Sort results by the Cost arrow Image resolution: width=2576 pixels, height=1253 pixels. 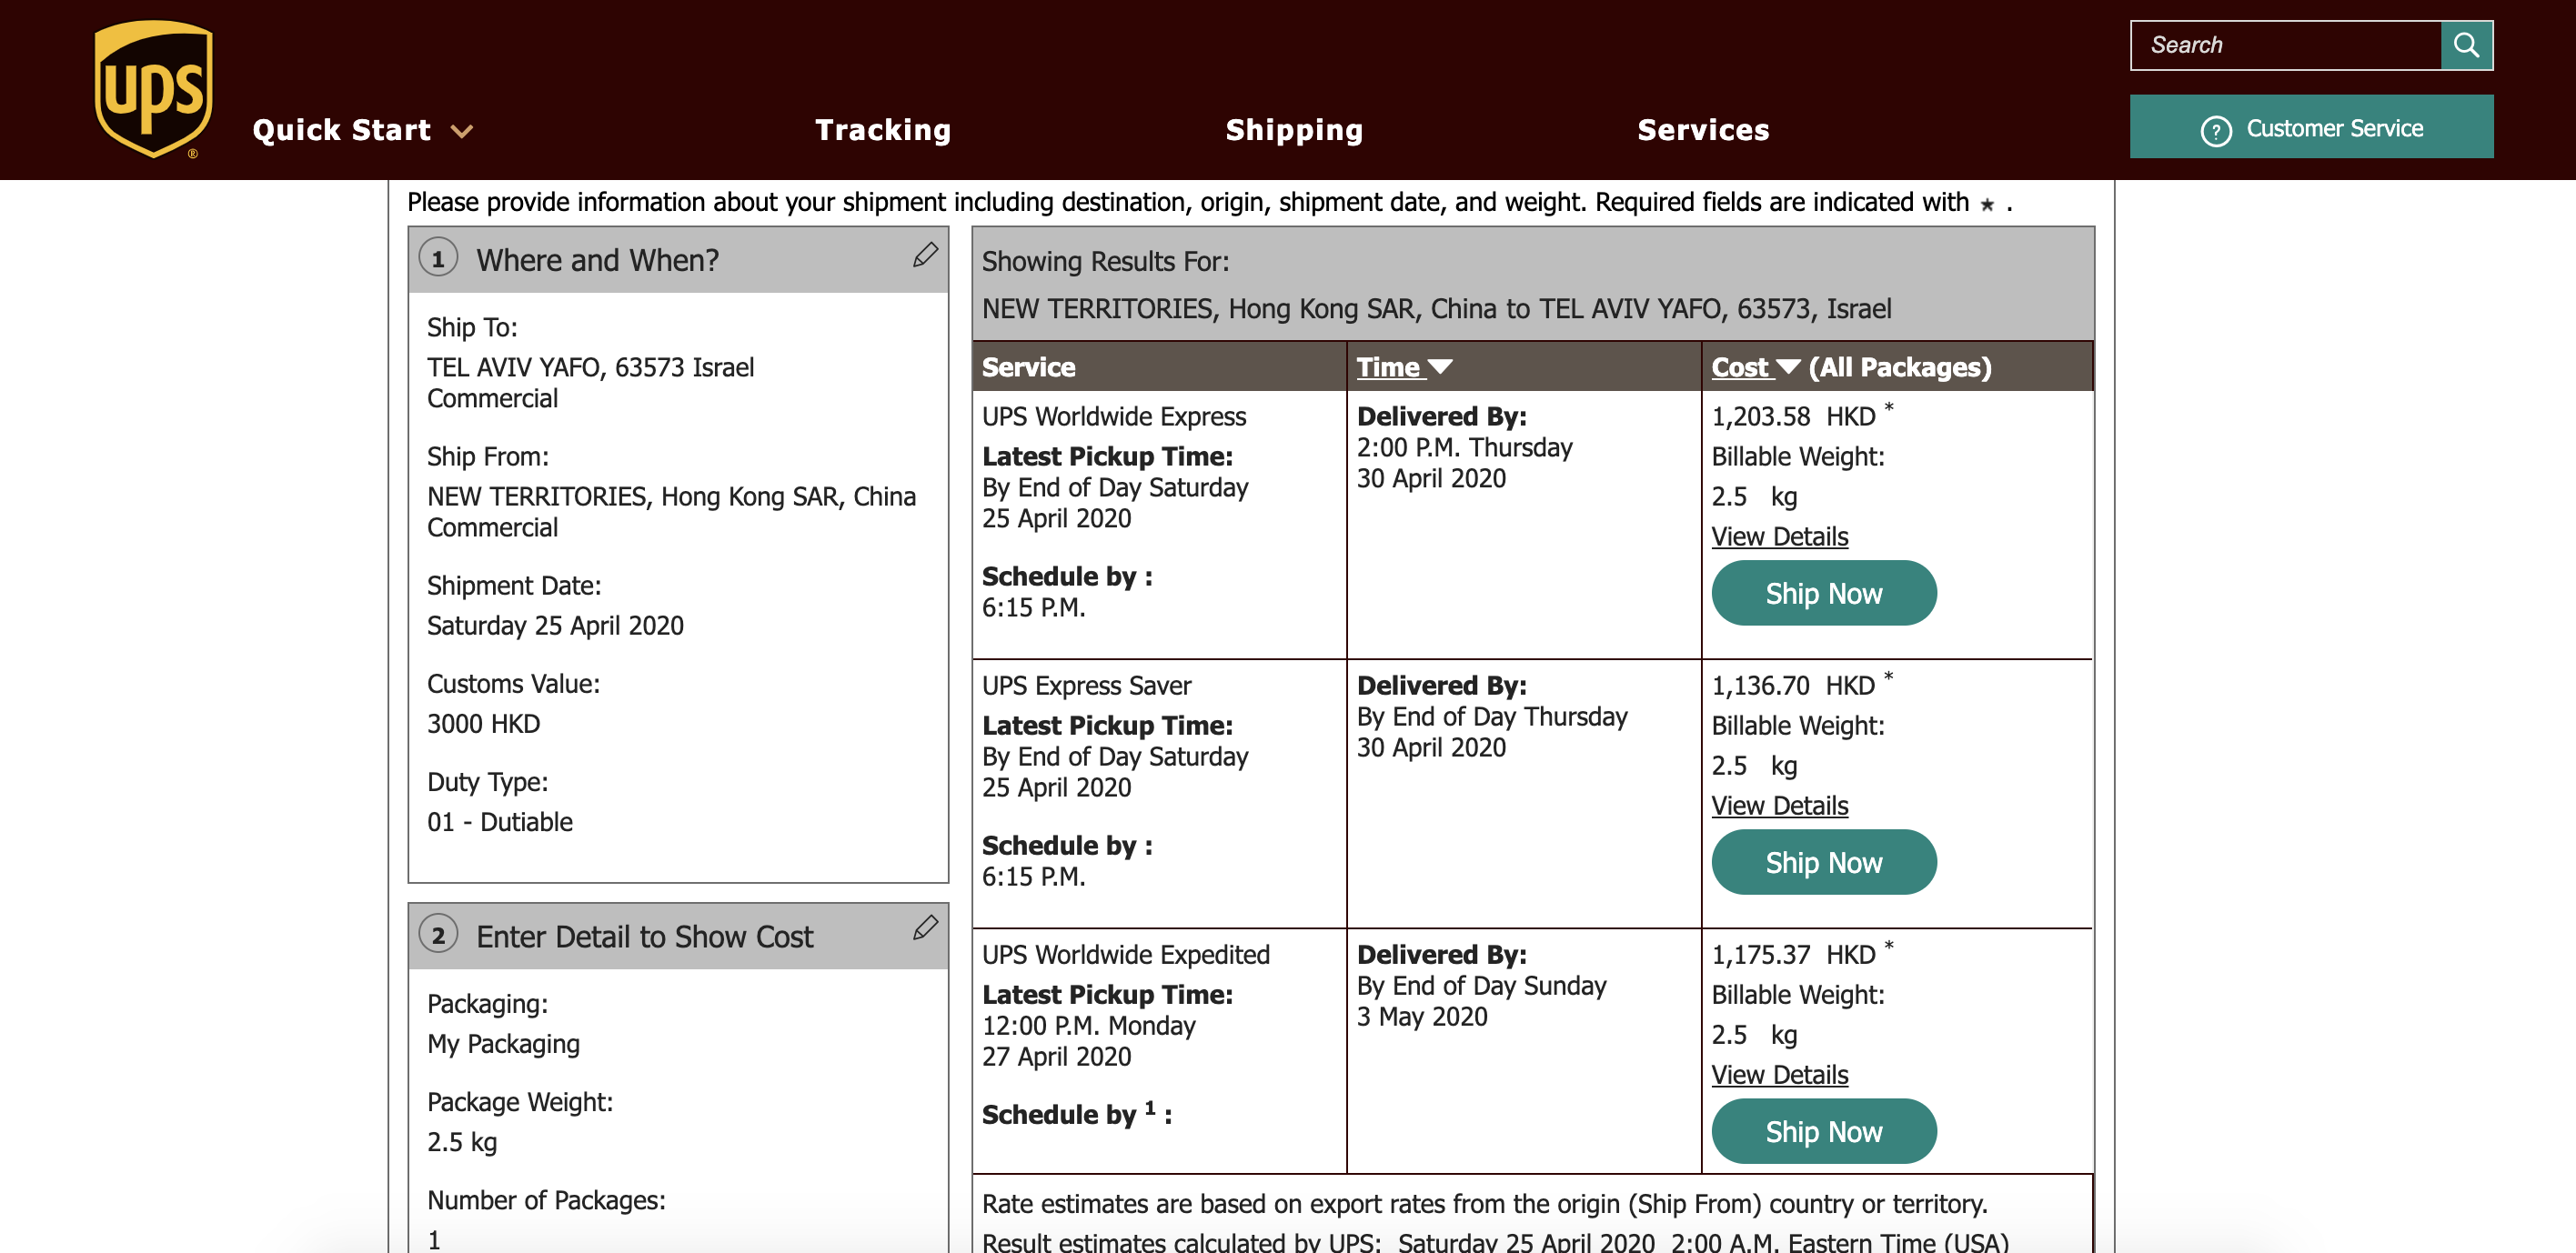(x=1788, y=367)
